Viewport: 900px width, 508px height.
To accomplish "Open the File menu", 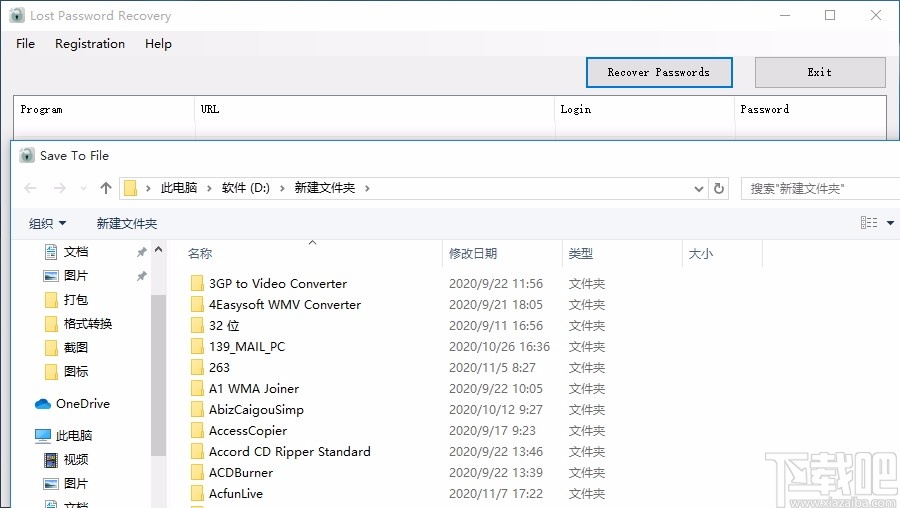I will pyautogui.click(x=25, y=44).
